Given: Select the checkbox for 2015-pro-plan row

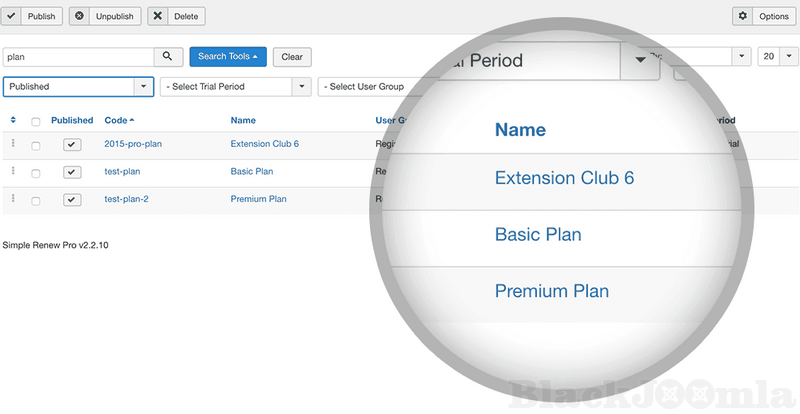Looking at the screenshot, I should 36,145.
